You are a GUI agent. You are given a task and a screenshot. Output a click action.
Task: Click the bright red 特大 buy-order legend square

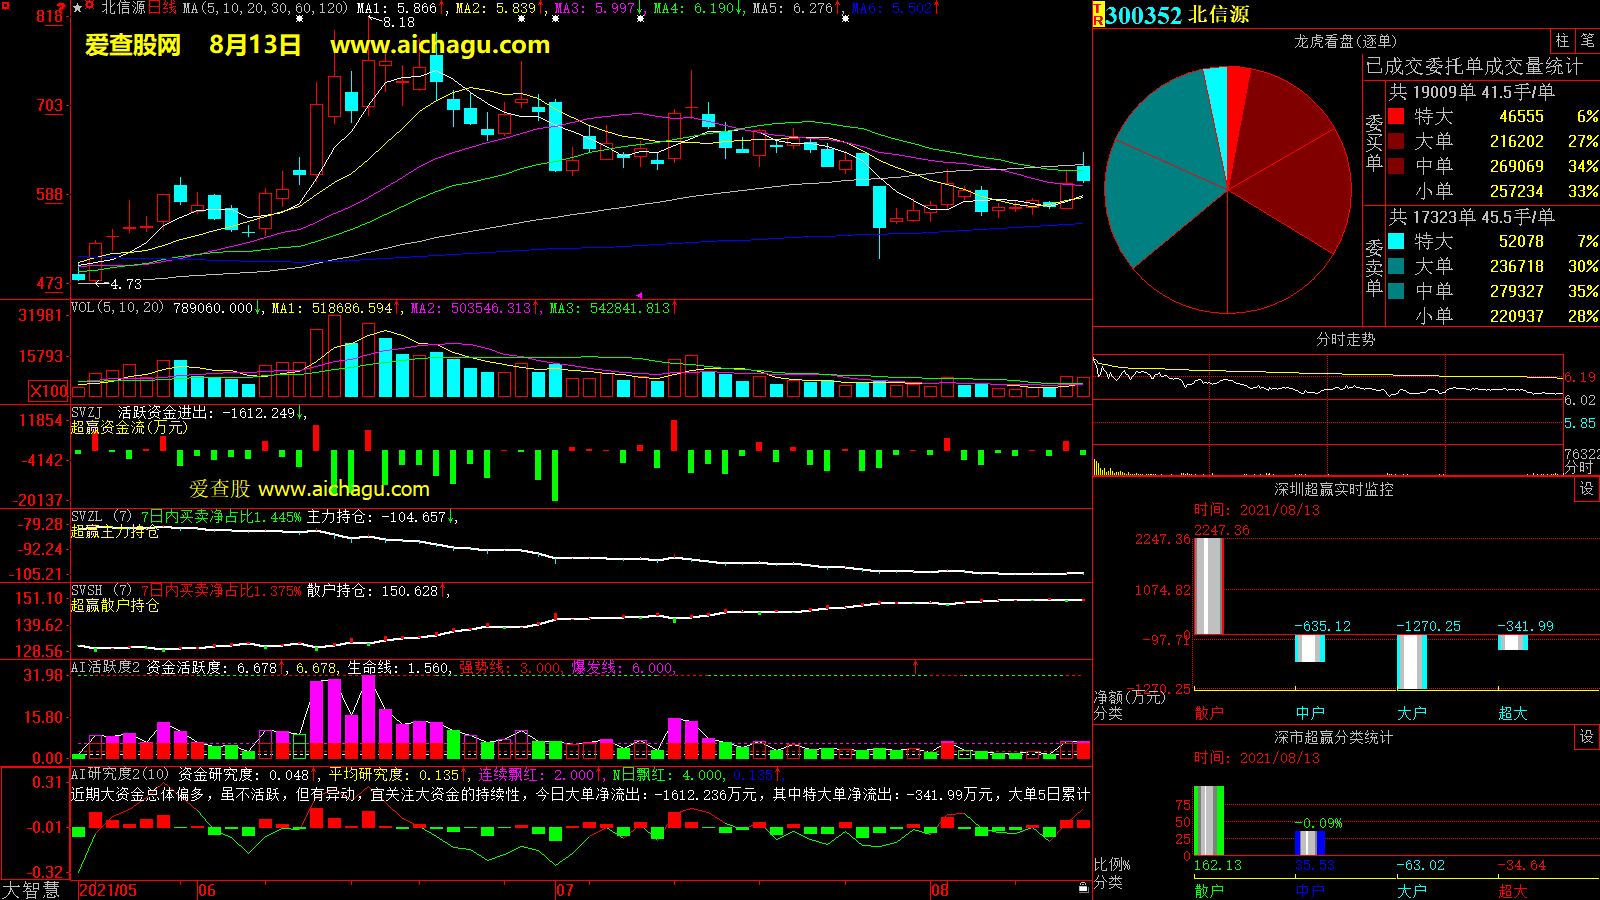[x=1396, y=117]
